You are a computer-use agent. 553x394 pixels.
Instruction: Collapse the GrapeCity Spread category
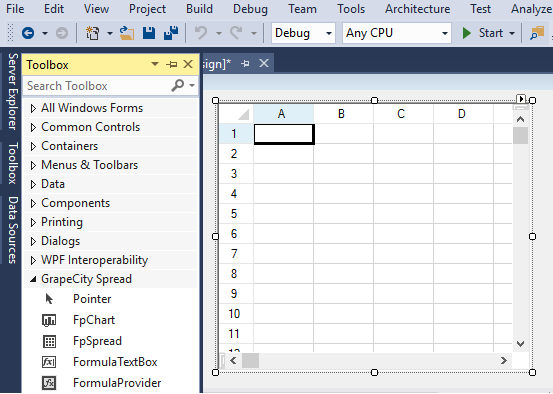pos(33,279)
